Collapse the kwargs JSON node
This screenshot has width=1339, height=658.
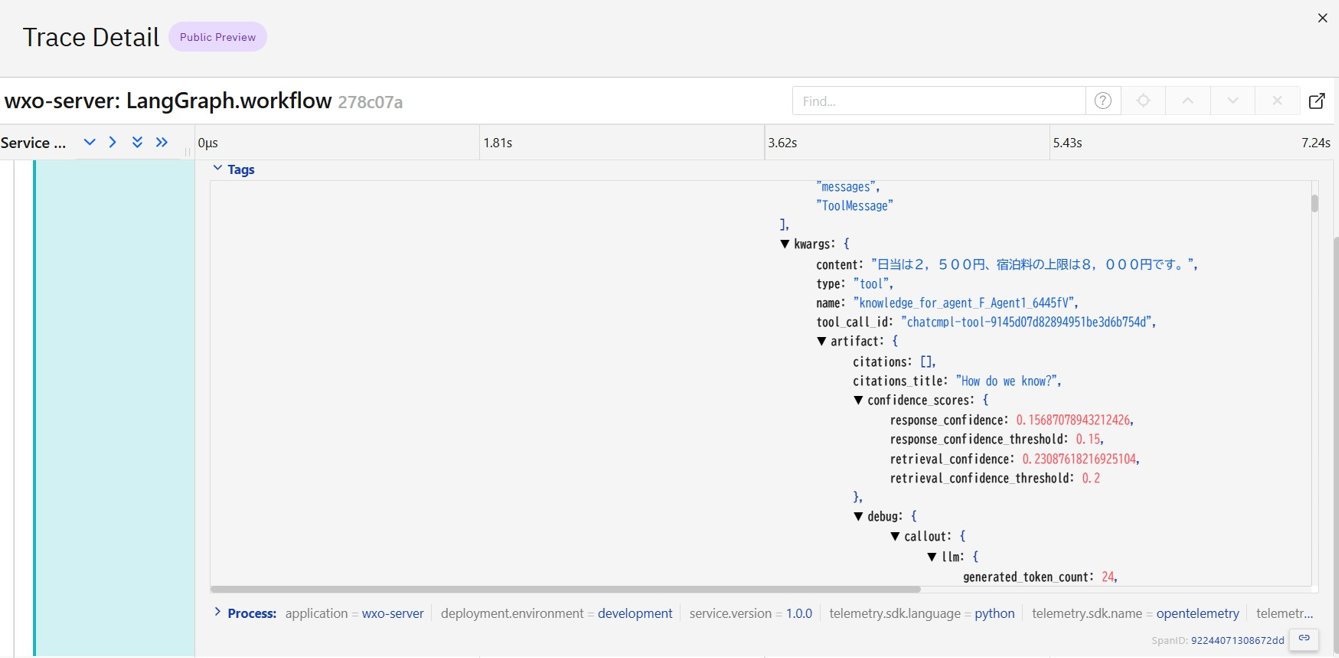(785, 244)
